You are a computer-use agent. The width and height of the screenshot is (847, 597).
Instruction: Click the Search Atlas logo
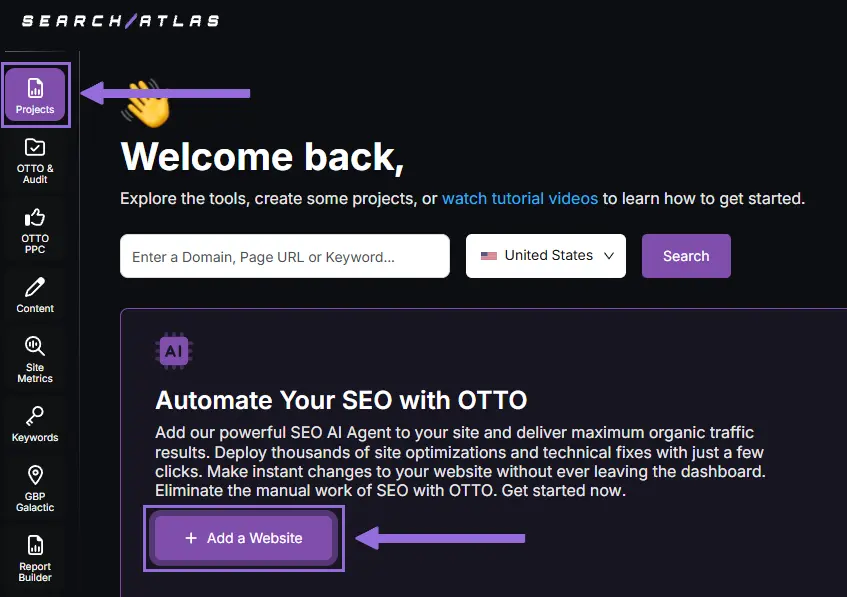tap(120, 20)
